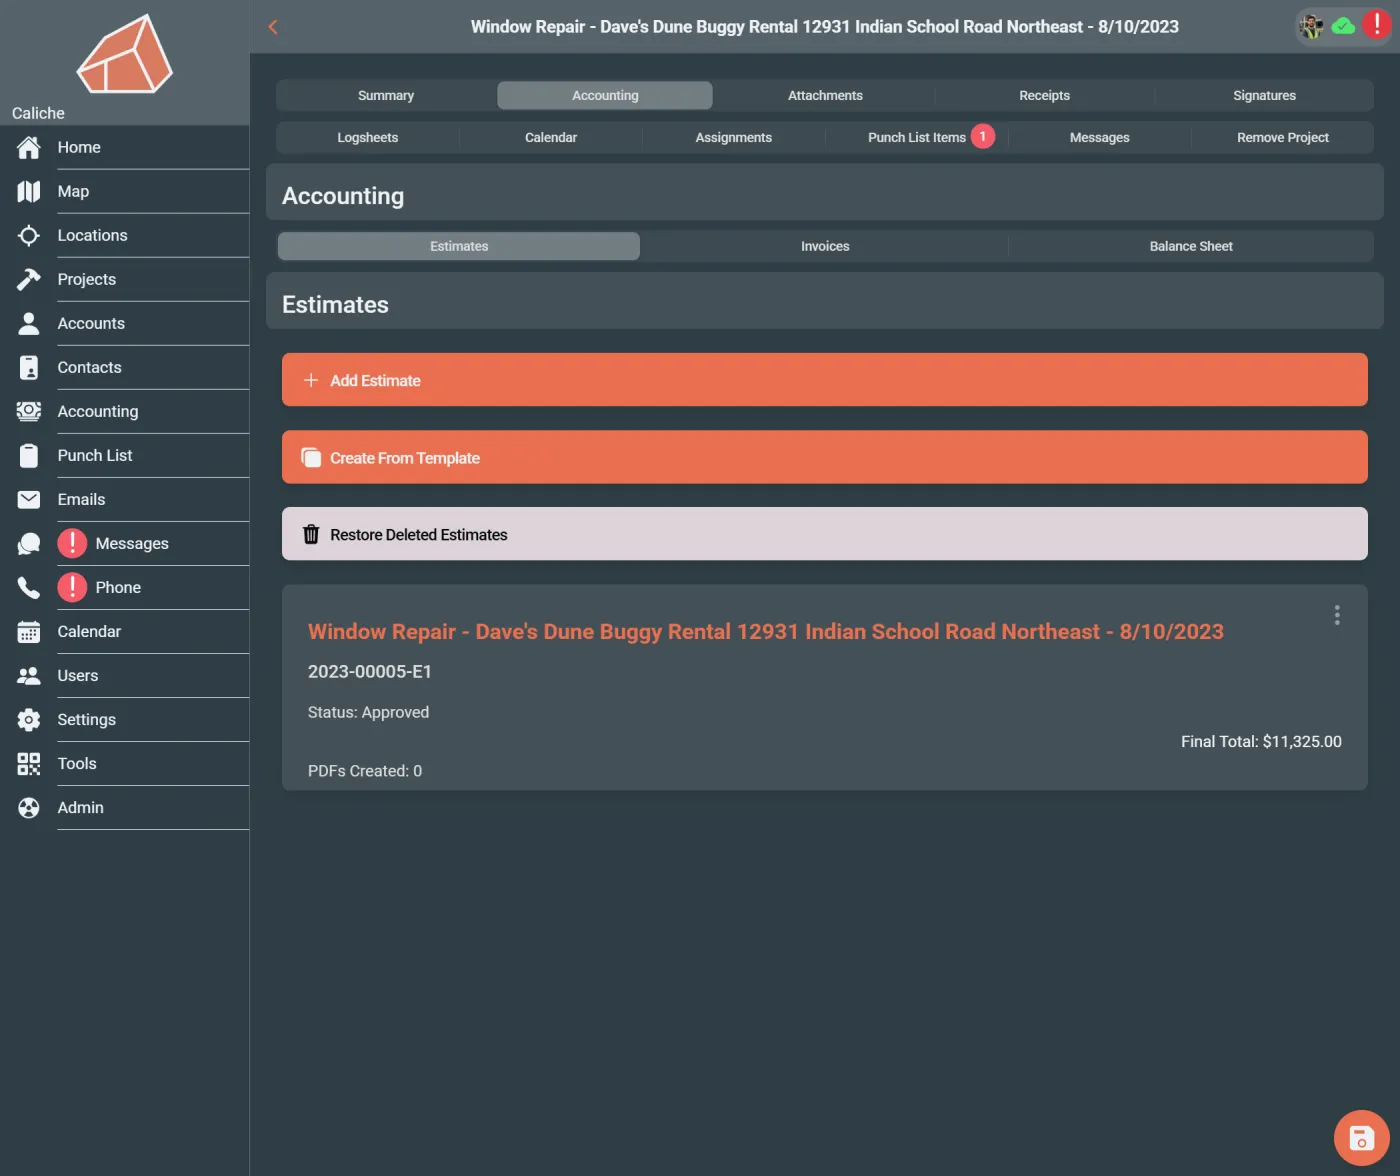The height and width of the screenshot is (1176, 1400).
Task: Click the Map icon in sidebar
Action: [29, 191]
